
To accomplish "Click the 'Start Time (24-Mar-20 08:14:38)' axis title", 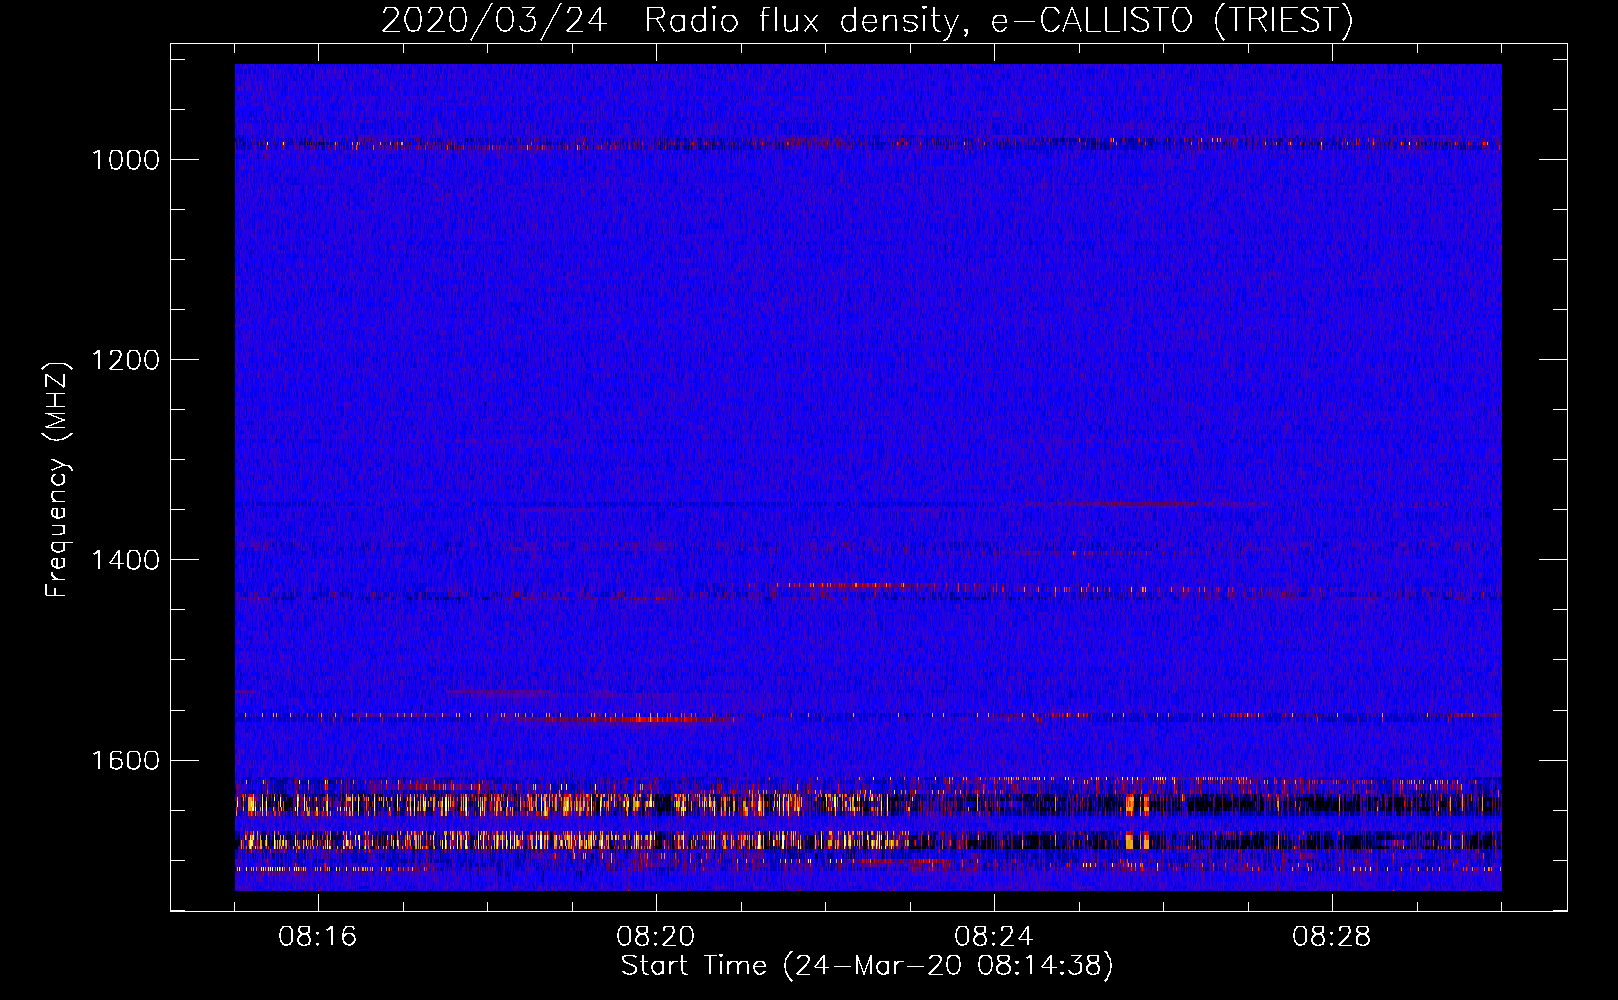I will [x=867, y=966].
